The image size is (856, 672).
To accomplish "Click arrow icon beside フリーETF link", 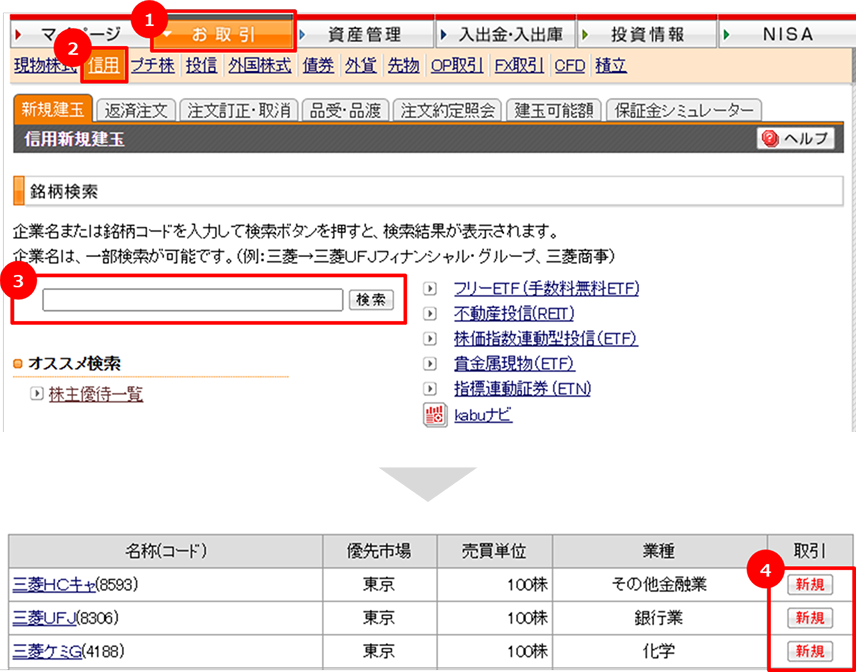I will coord(429,288).
